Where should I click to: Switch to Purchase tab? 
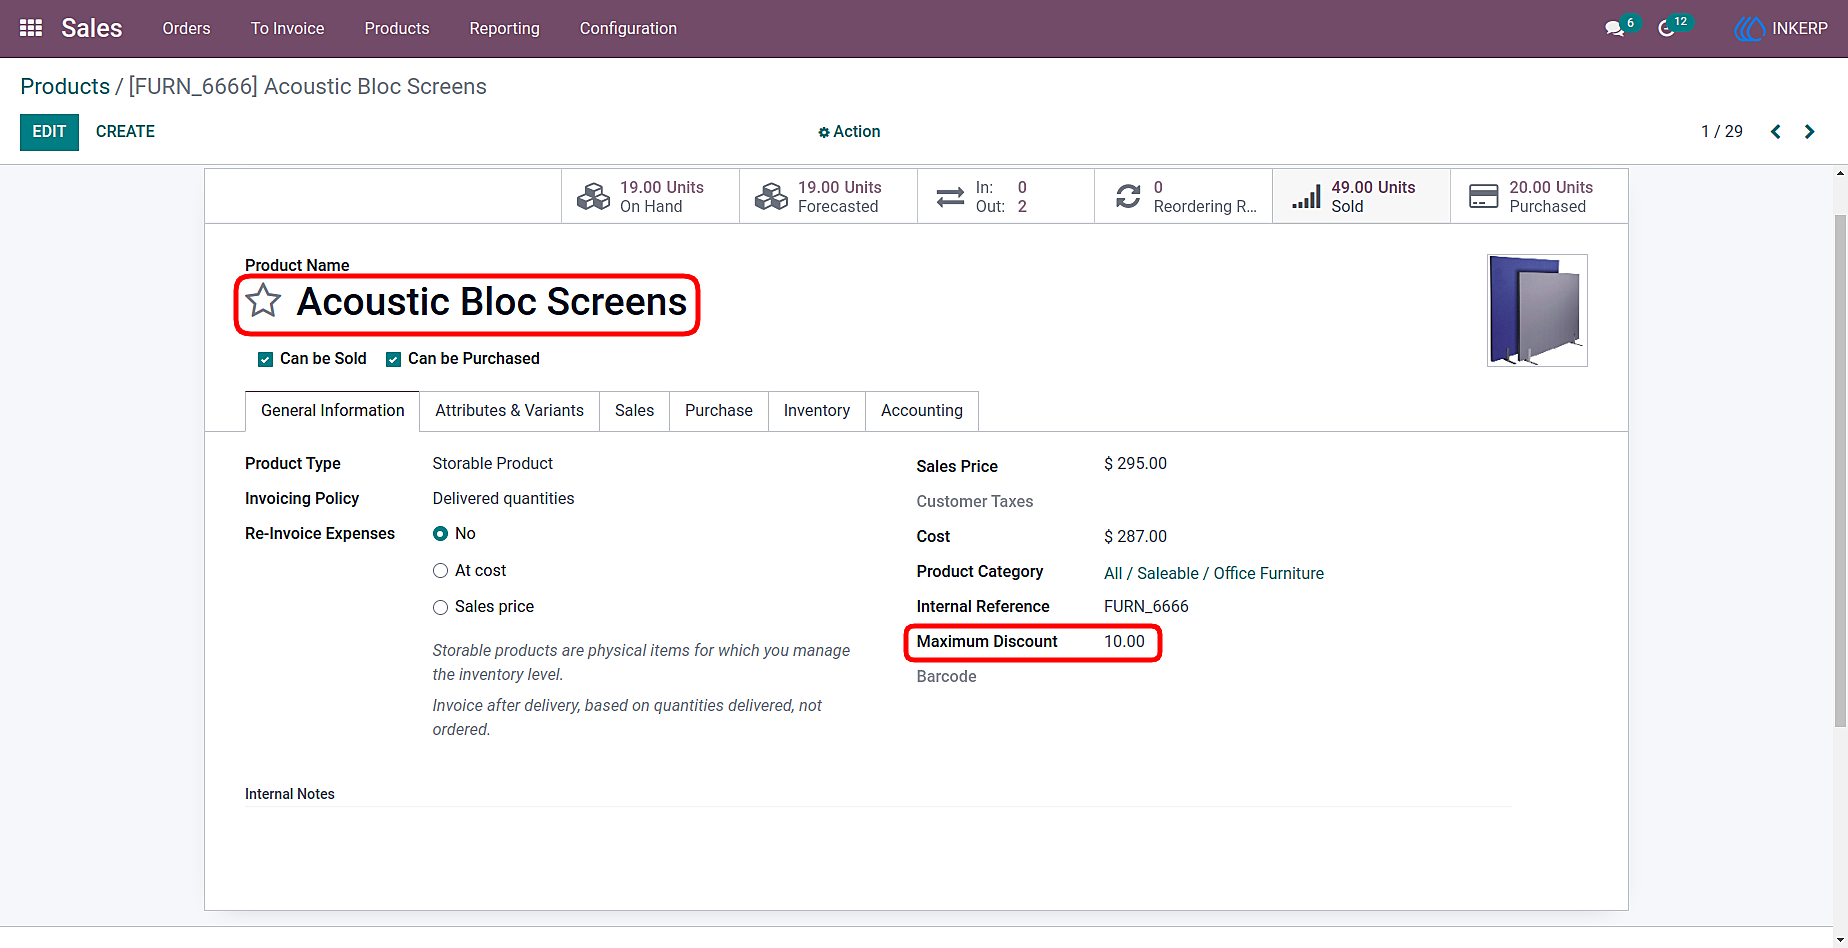(718, 411)
